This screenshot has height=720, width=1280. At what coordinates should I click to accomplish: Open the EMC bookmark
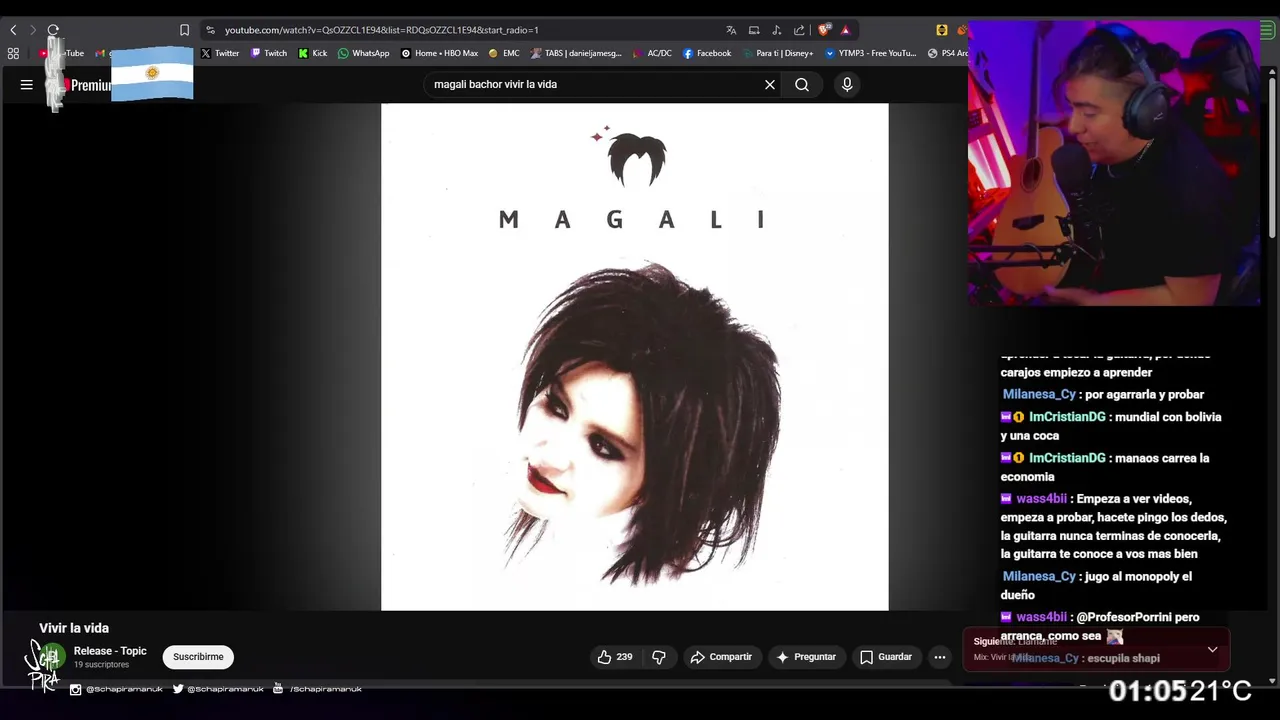[x=504, y=53]
